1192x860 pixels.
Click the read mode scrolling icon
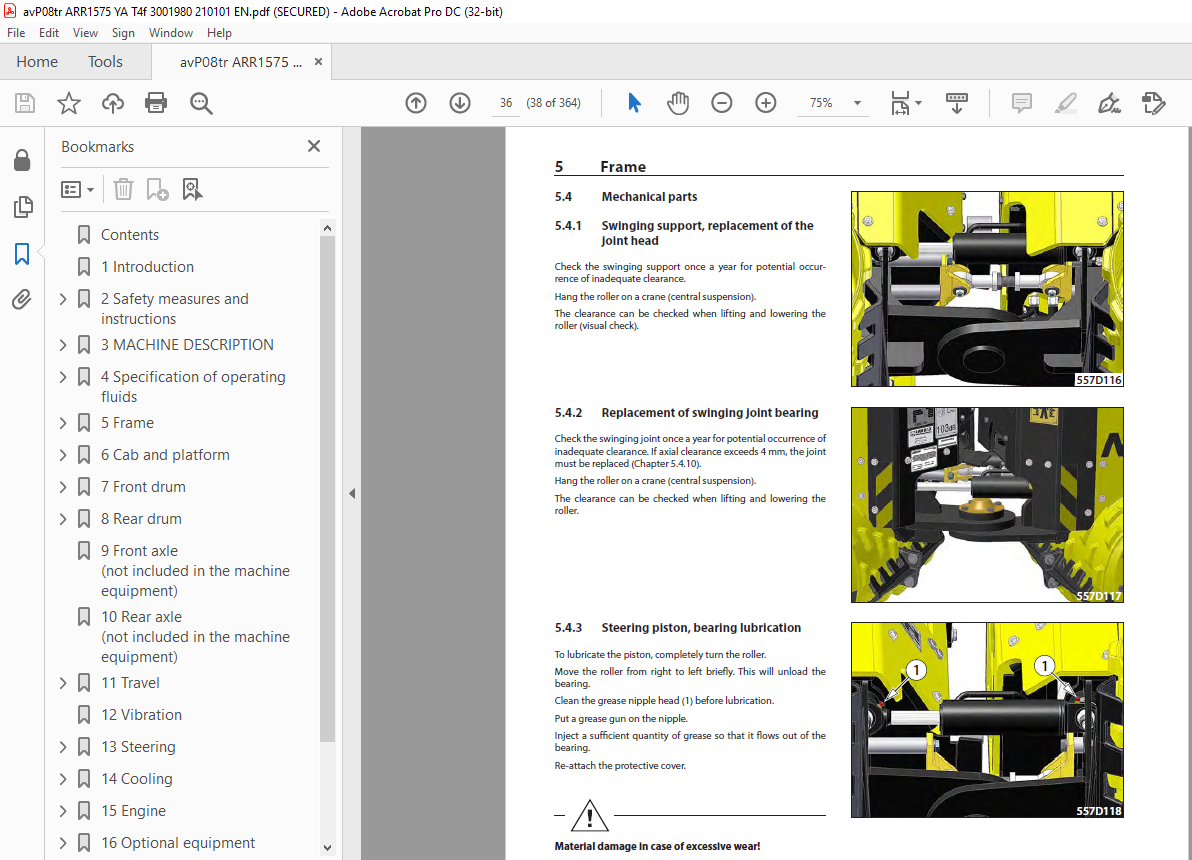point(956,103)
